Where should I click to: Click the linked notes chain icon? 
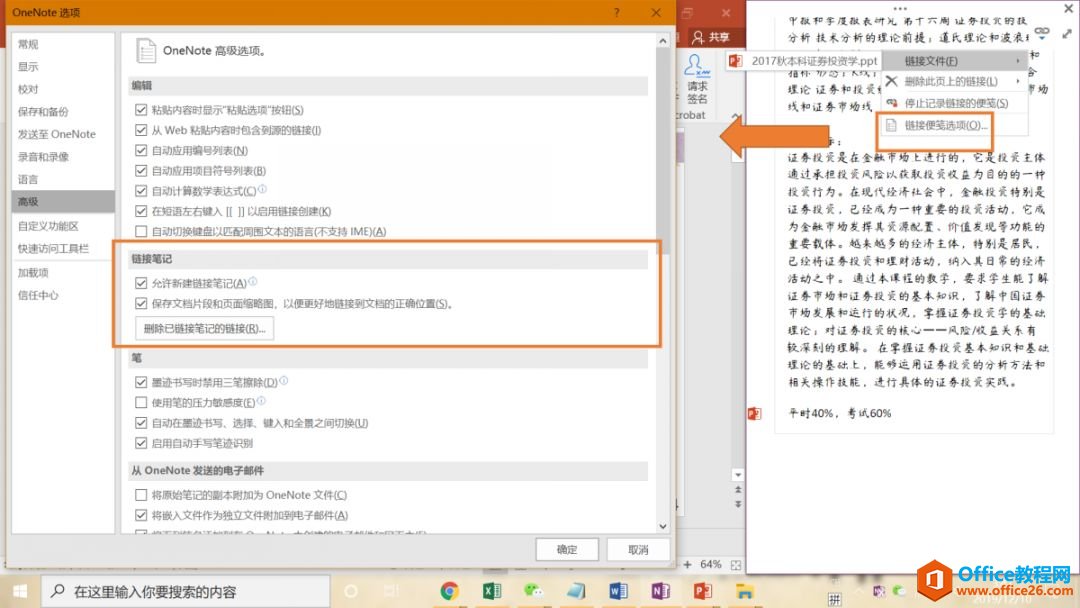click(x=1042, y=32)
